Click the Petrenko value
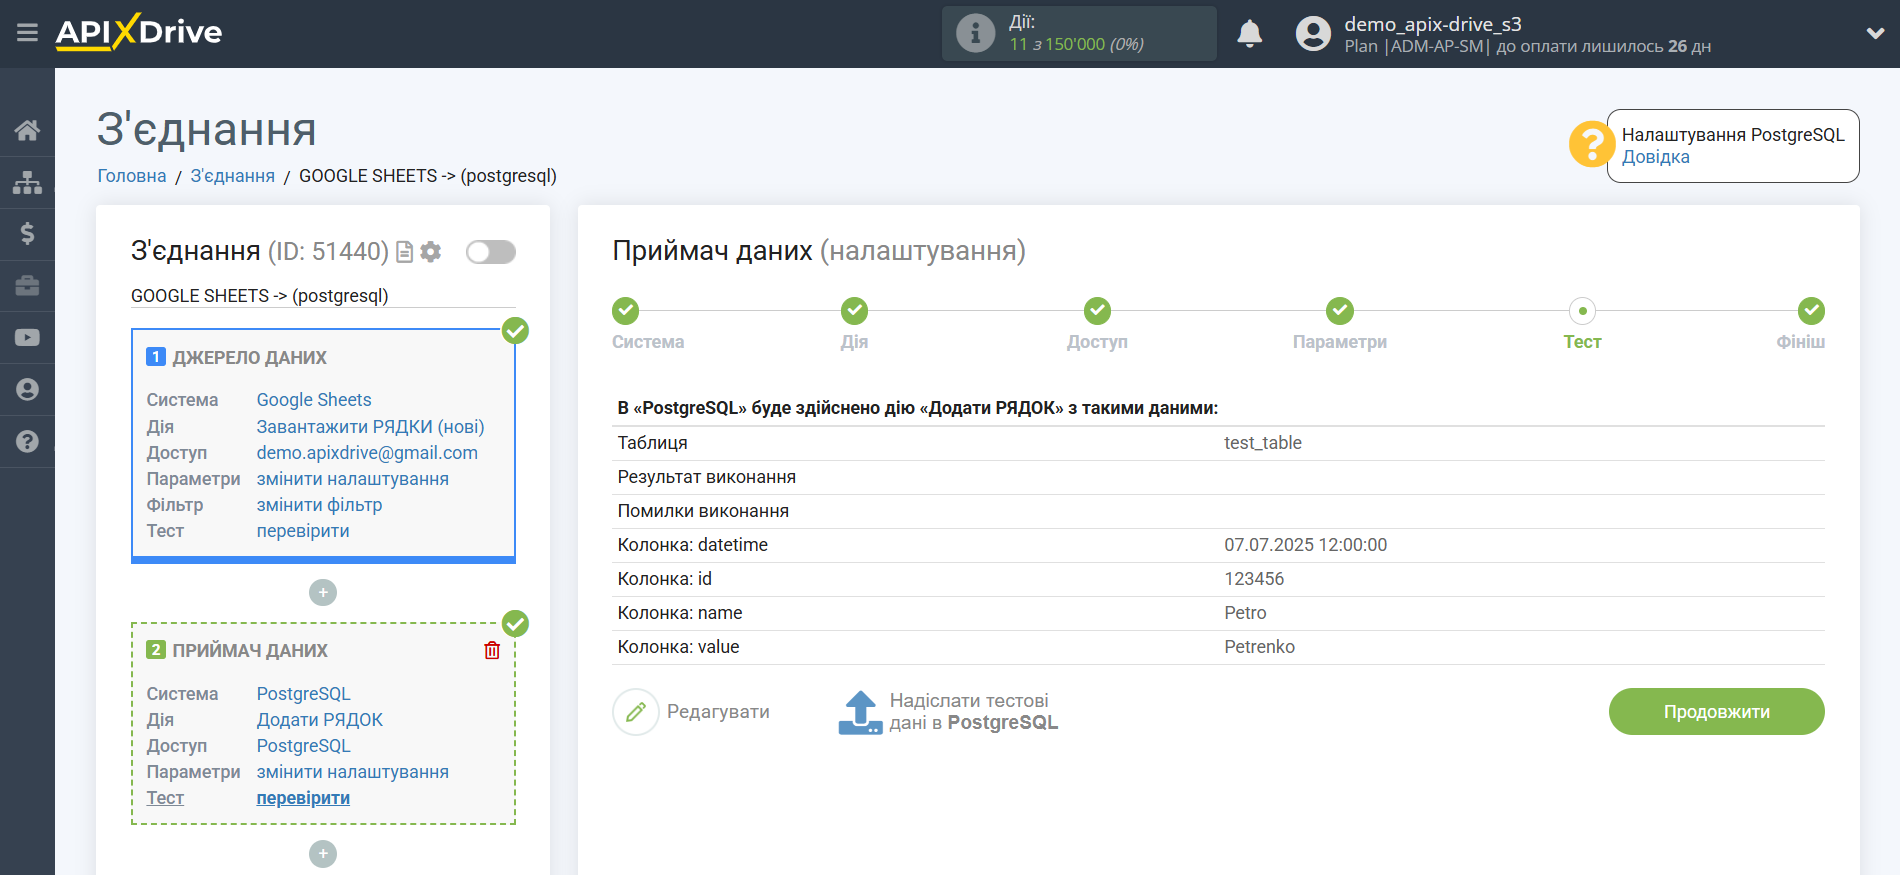This screenshot has width=1900, height=875. click(1260, 647)
